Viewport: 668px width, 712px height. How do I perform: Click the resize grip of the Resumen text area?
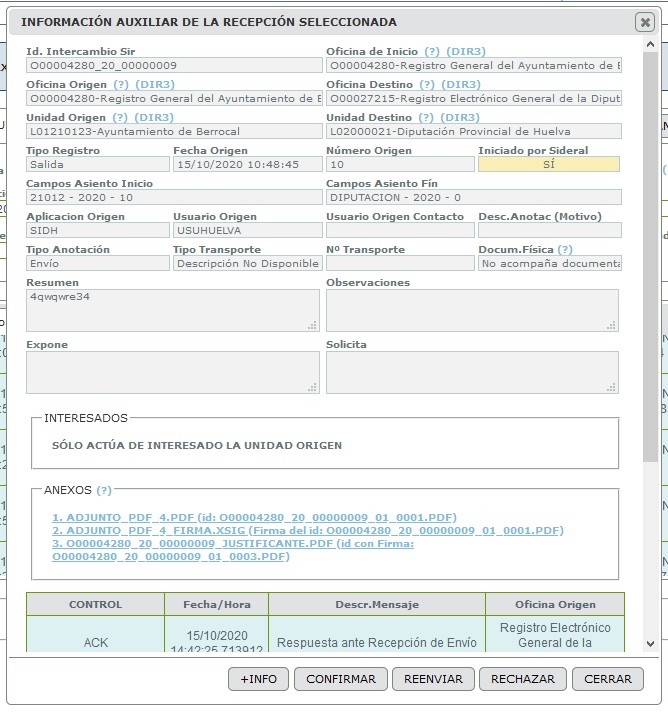point(312,325)
